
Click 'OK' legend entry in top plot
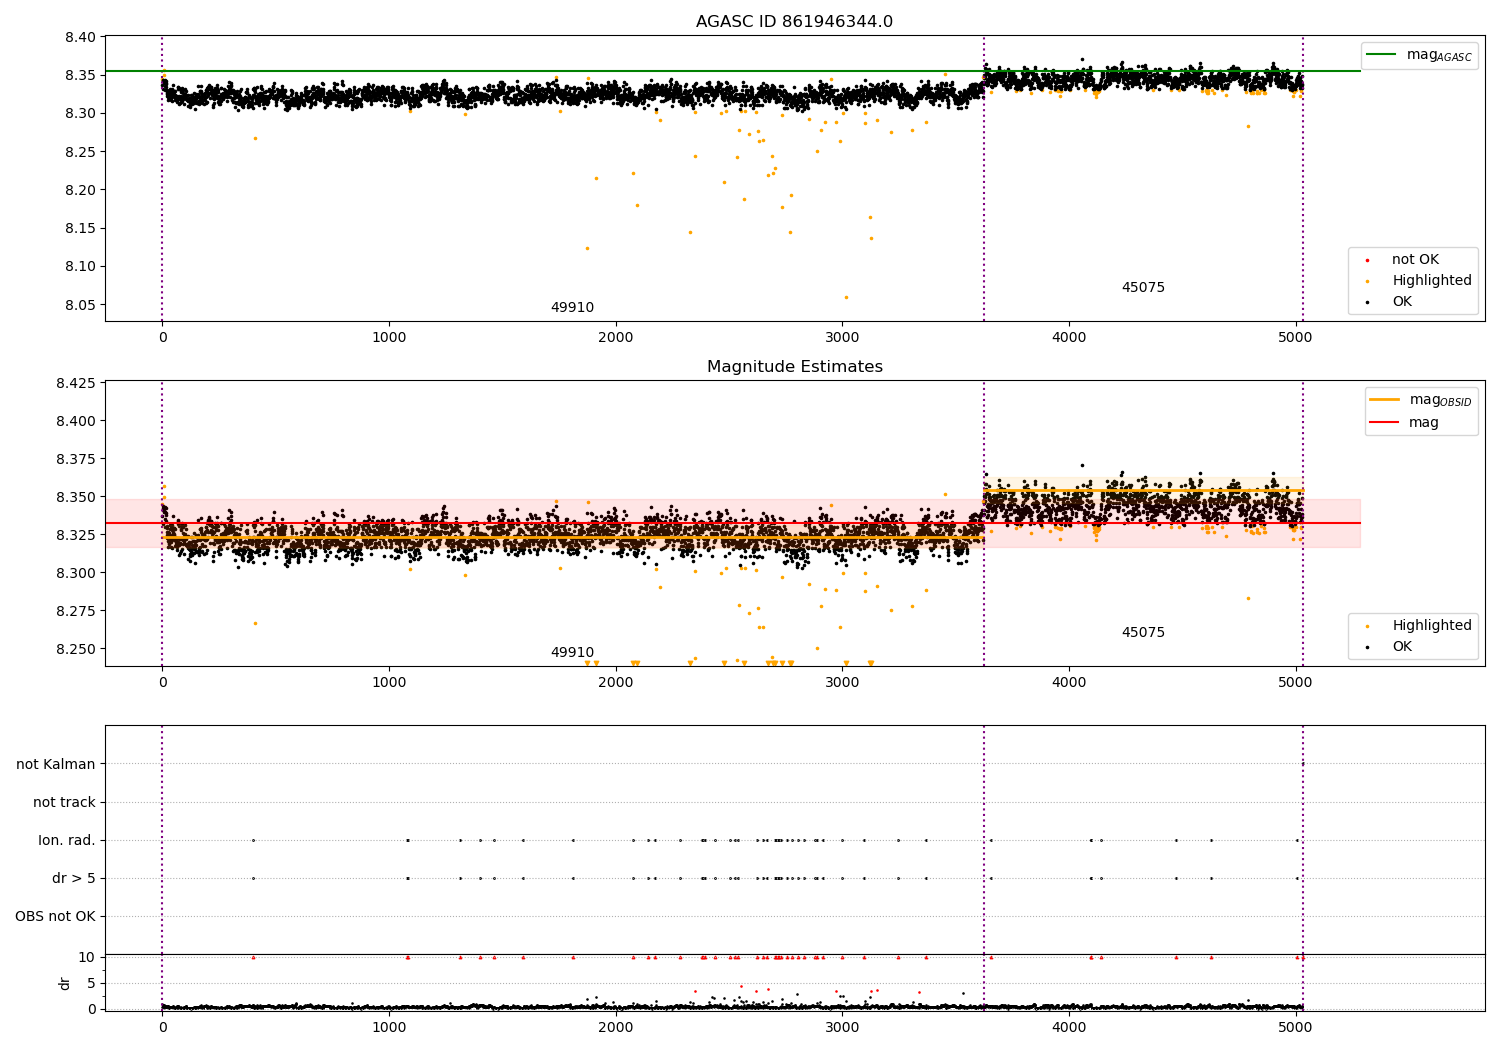tap(1402, 302)
